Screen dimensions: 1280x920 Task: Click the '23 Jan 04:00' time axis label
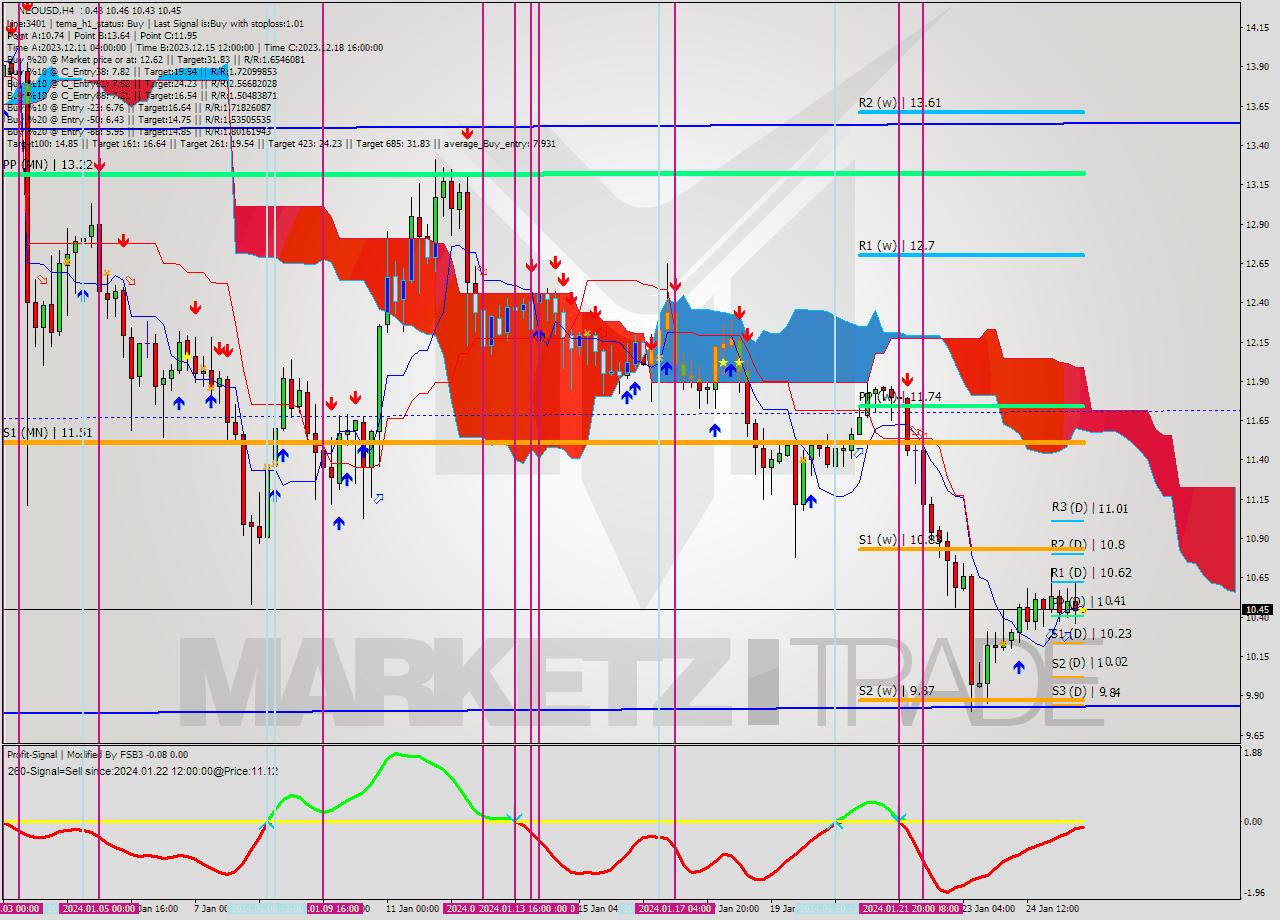click(x=988, y=909)
